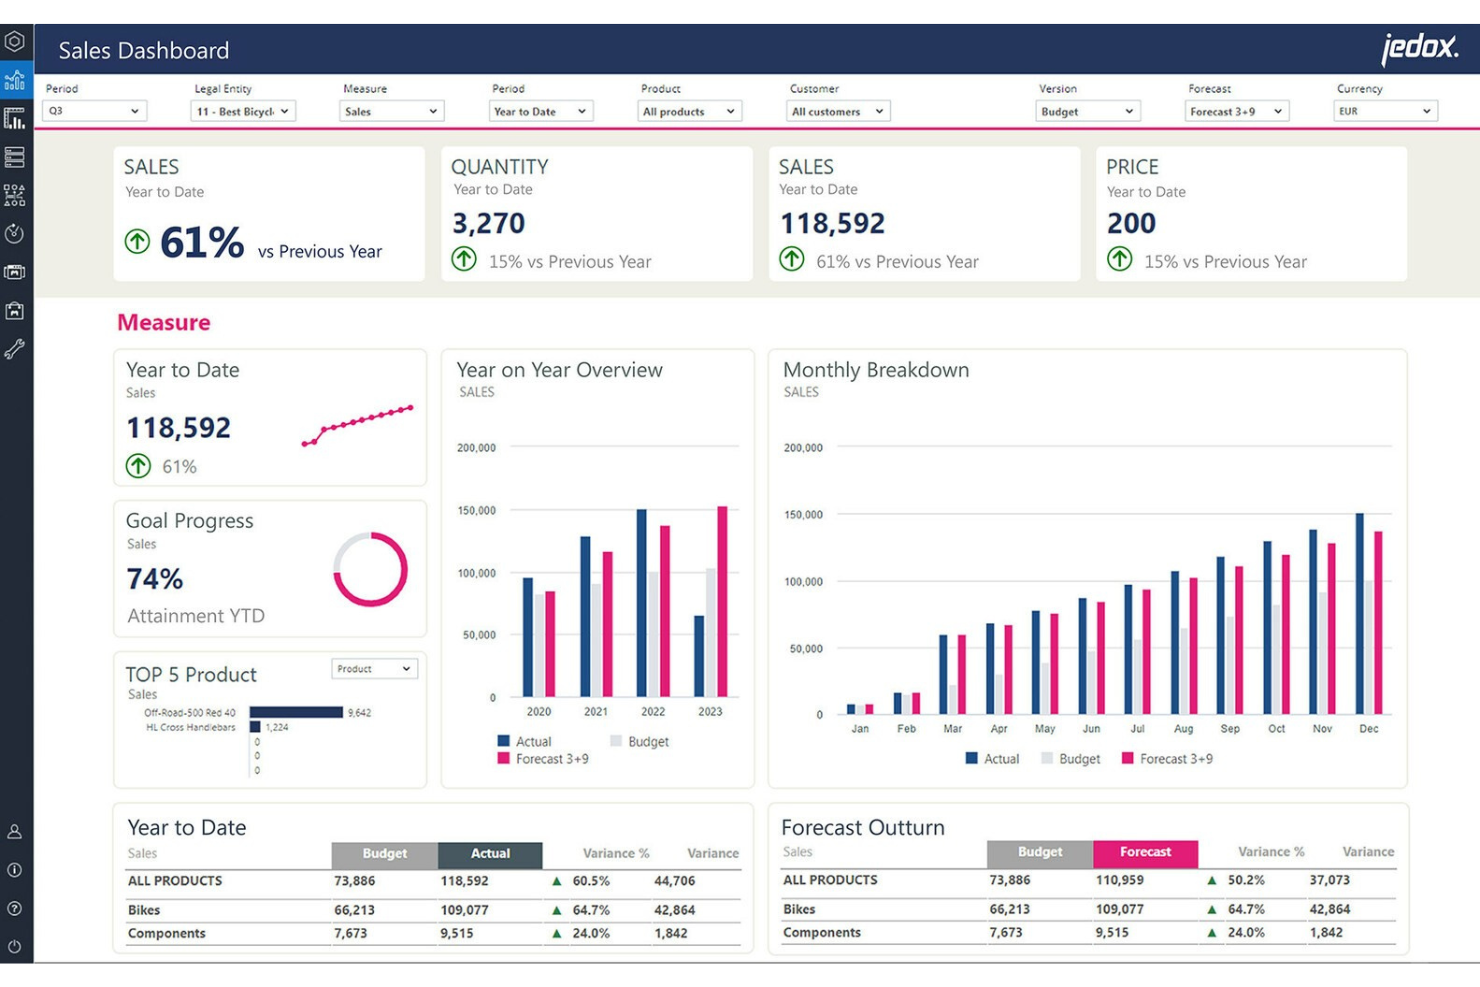The height and width of the screenshot is (987, 1480).
Task: Open the shapes modeler icon in sidebar
Action: [x=15, y=195]
